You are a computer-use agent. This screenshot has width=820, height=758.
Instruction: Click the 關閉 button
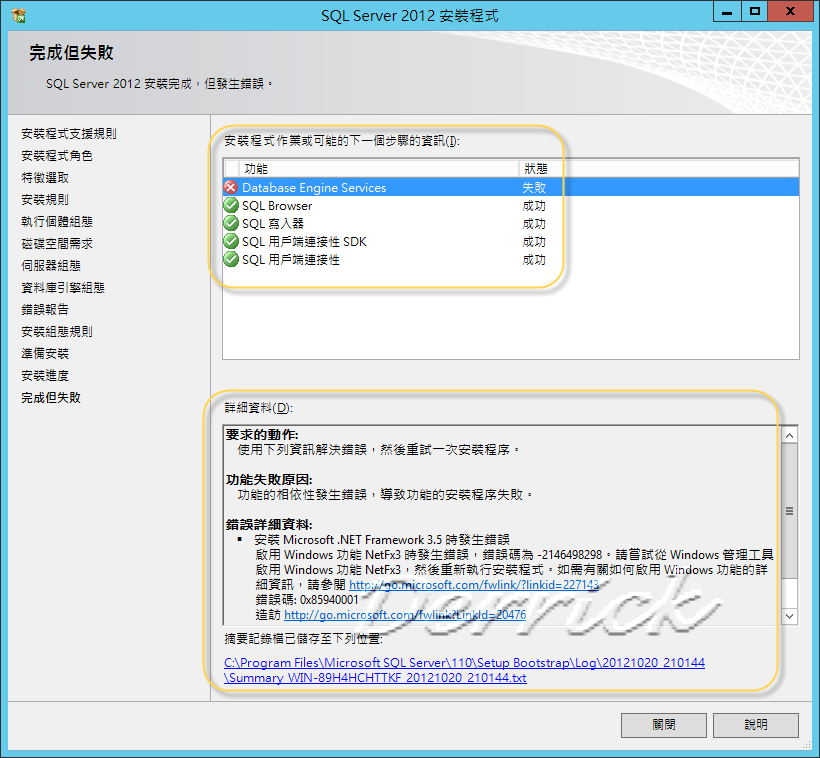[x=663, y=725]
